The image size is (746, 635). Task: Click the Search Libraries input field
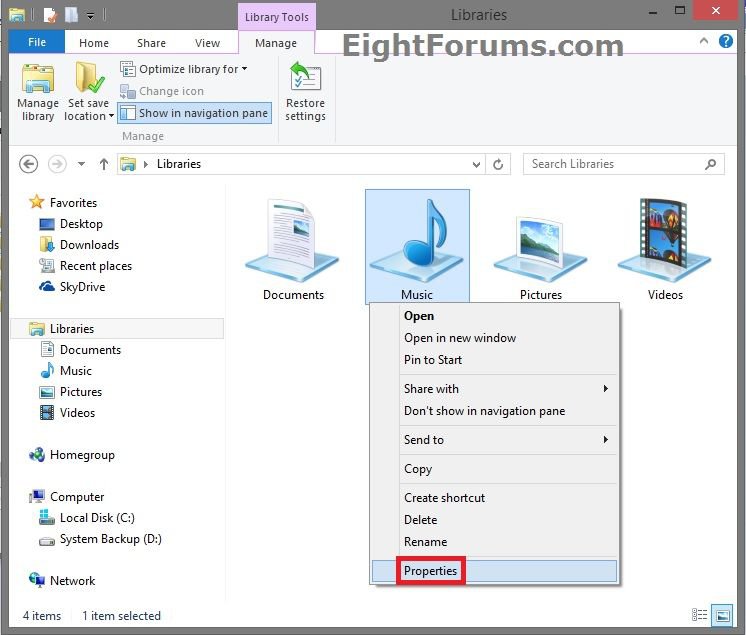(615, 164)
